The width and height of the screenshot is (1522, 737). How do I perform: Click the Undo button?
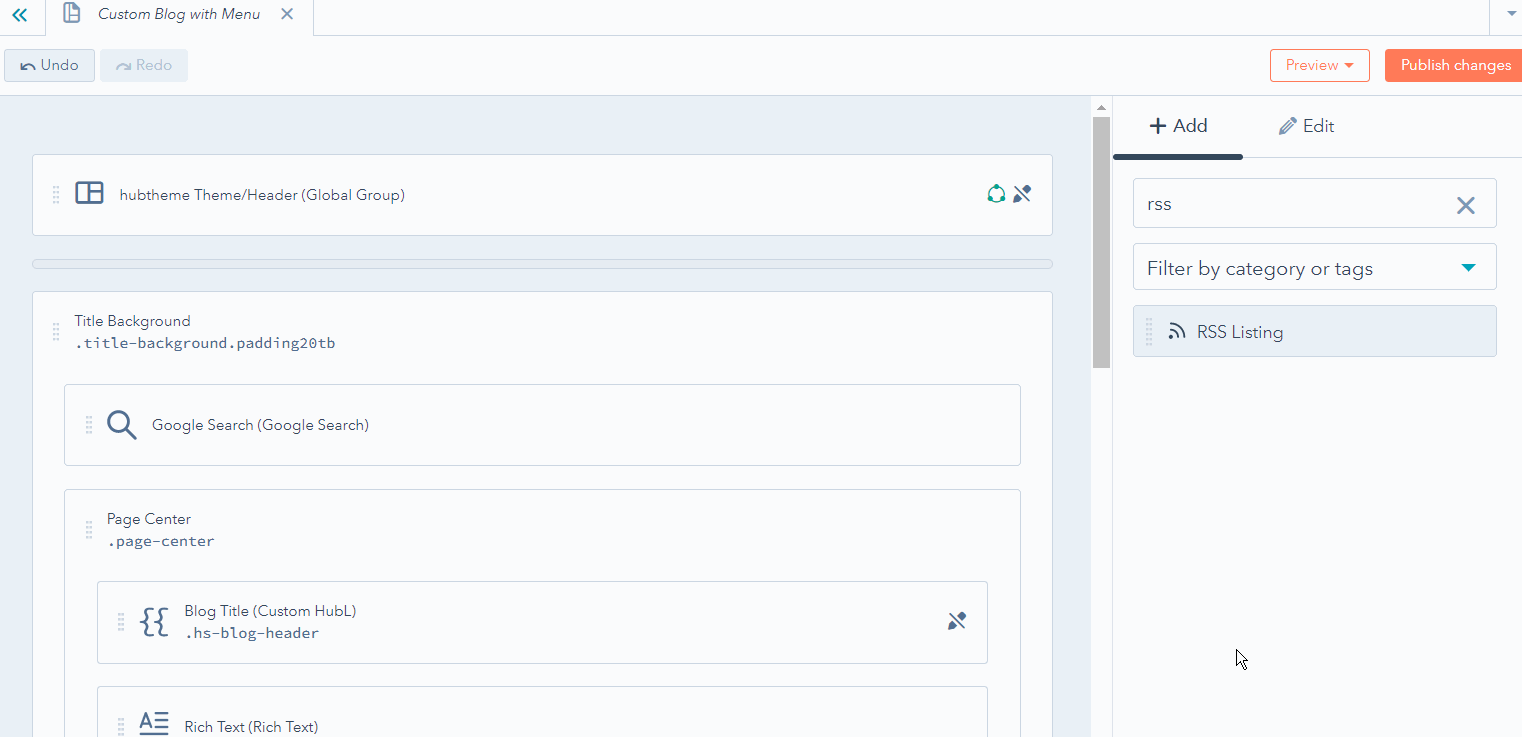click(50, 65)
